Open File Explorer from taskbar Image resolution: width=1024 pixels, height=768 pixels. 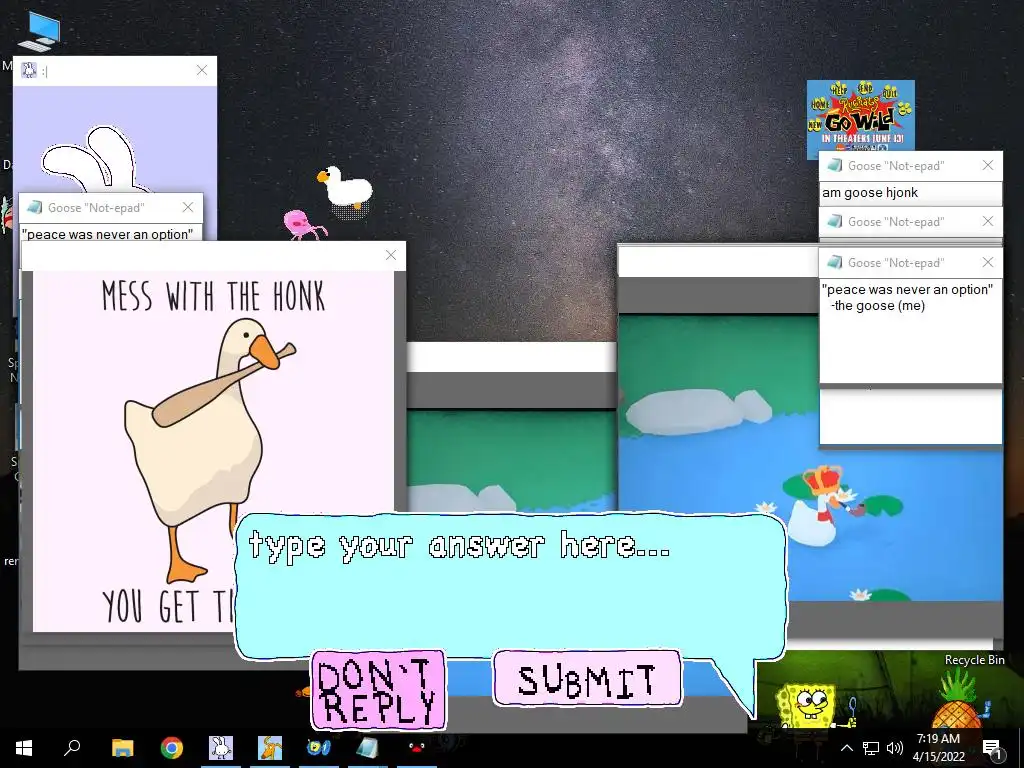(x=122, y=748)
